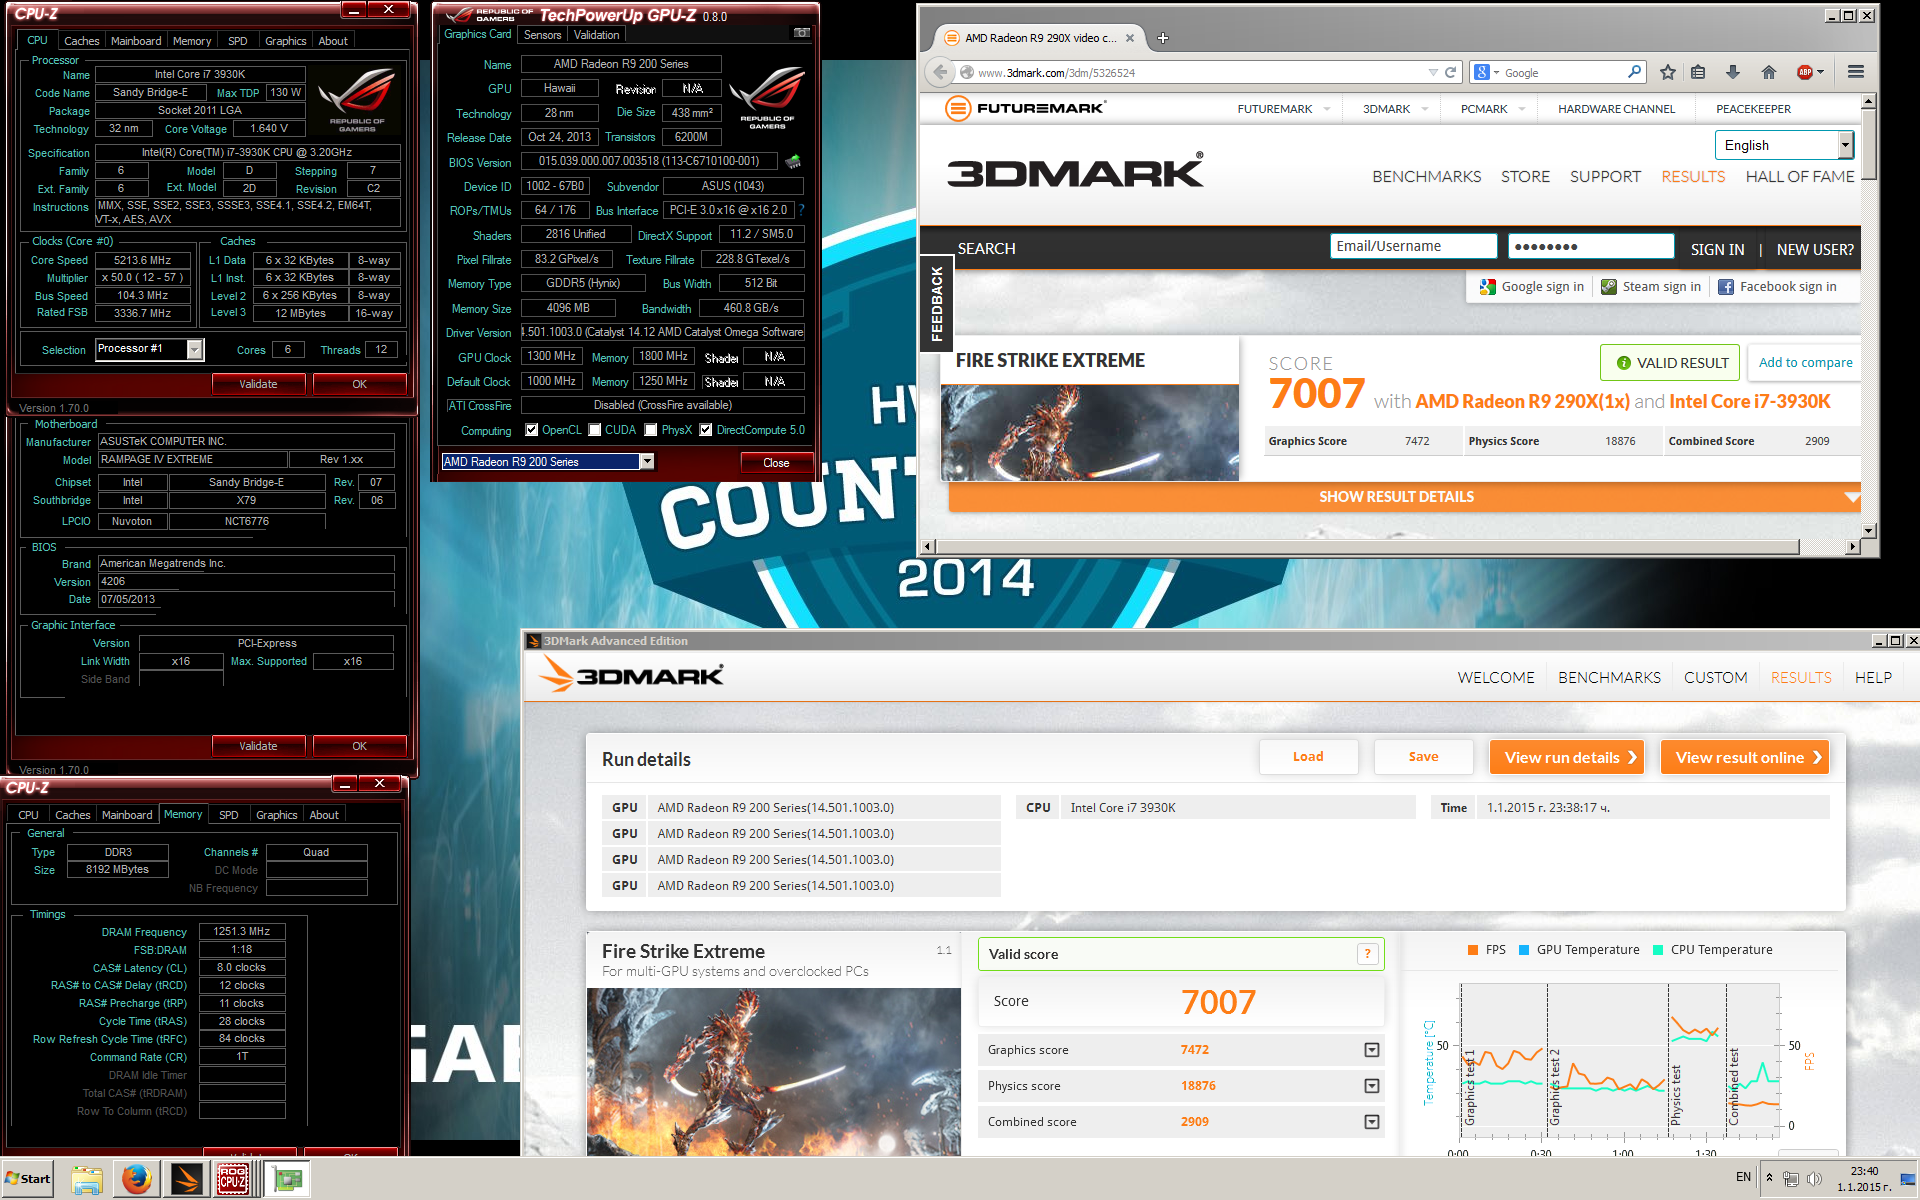Click GPU-Z screenshot camera icon
Viewport: 1920px width, 1200px height.
pyautogui.click(x=801, y=33)
